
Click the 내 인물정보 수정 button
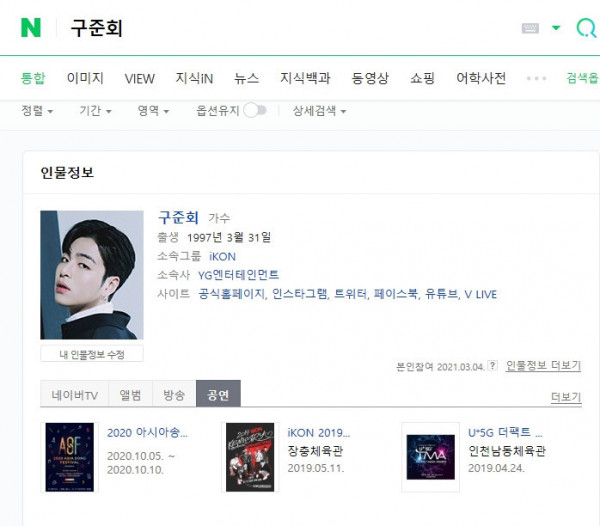click(92, 354)
